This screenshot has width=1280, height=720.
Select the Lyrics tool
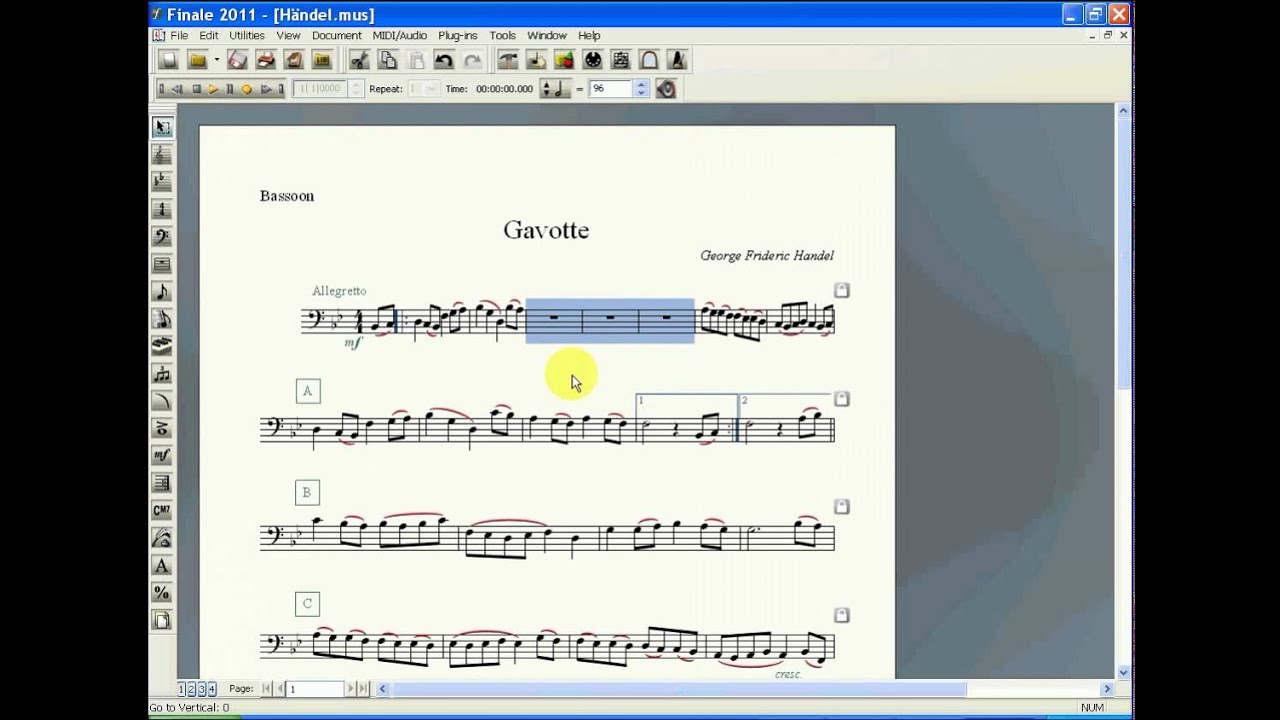pos(162,538)
